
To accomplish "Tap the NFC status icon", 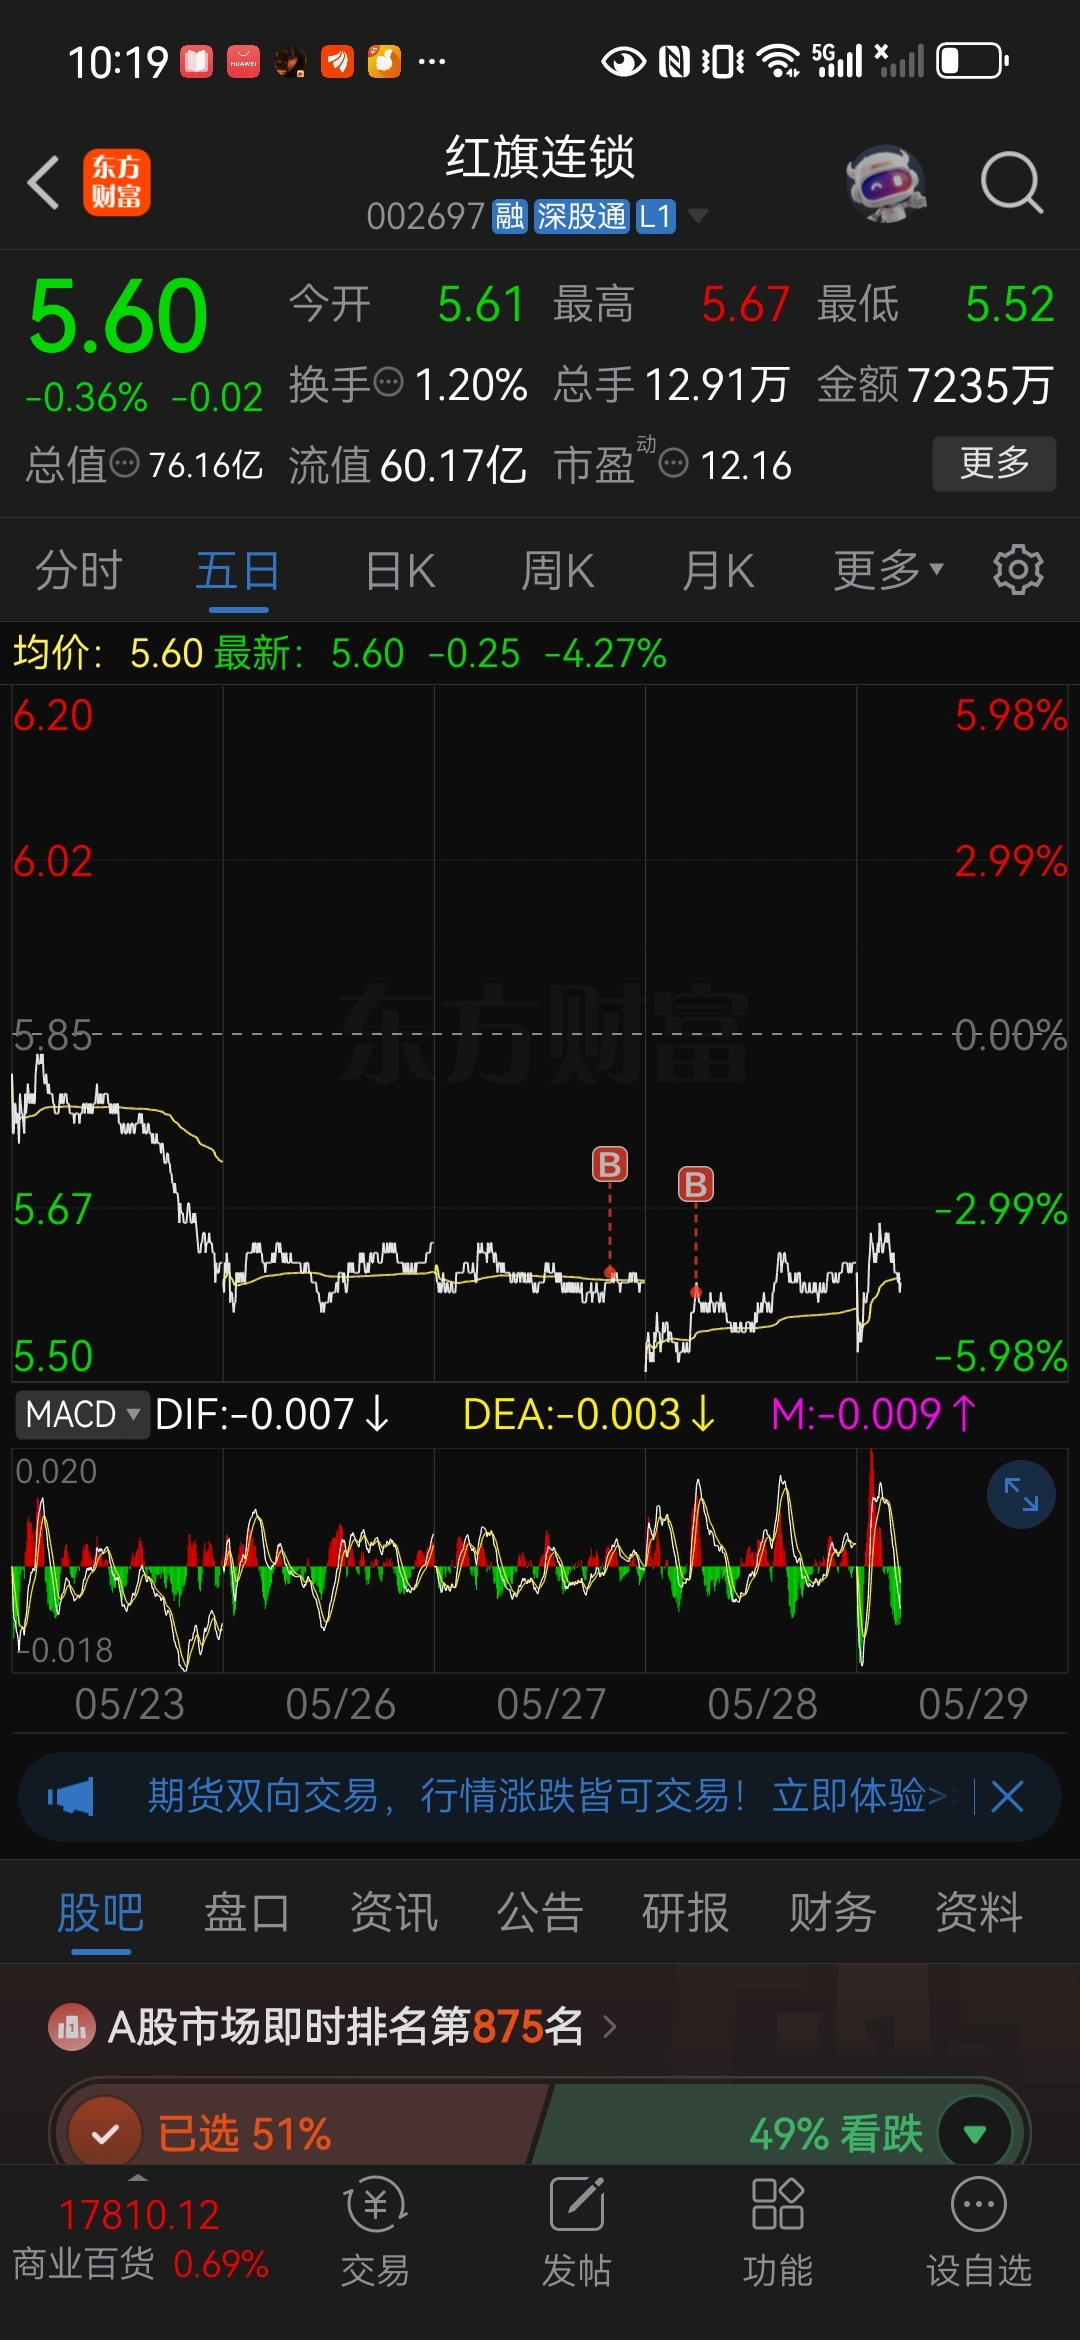I will (675, 61).
